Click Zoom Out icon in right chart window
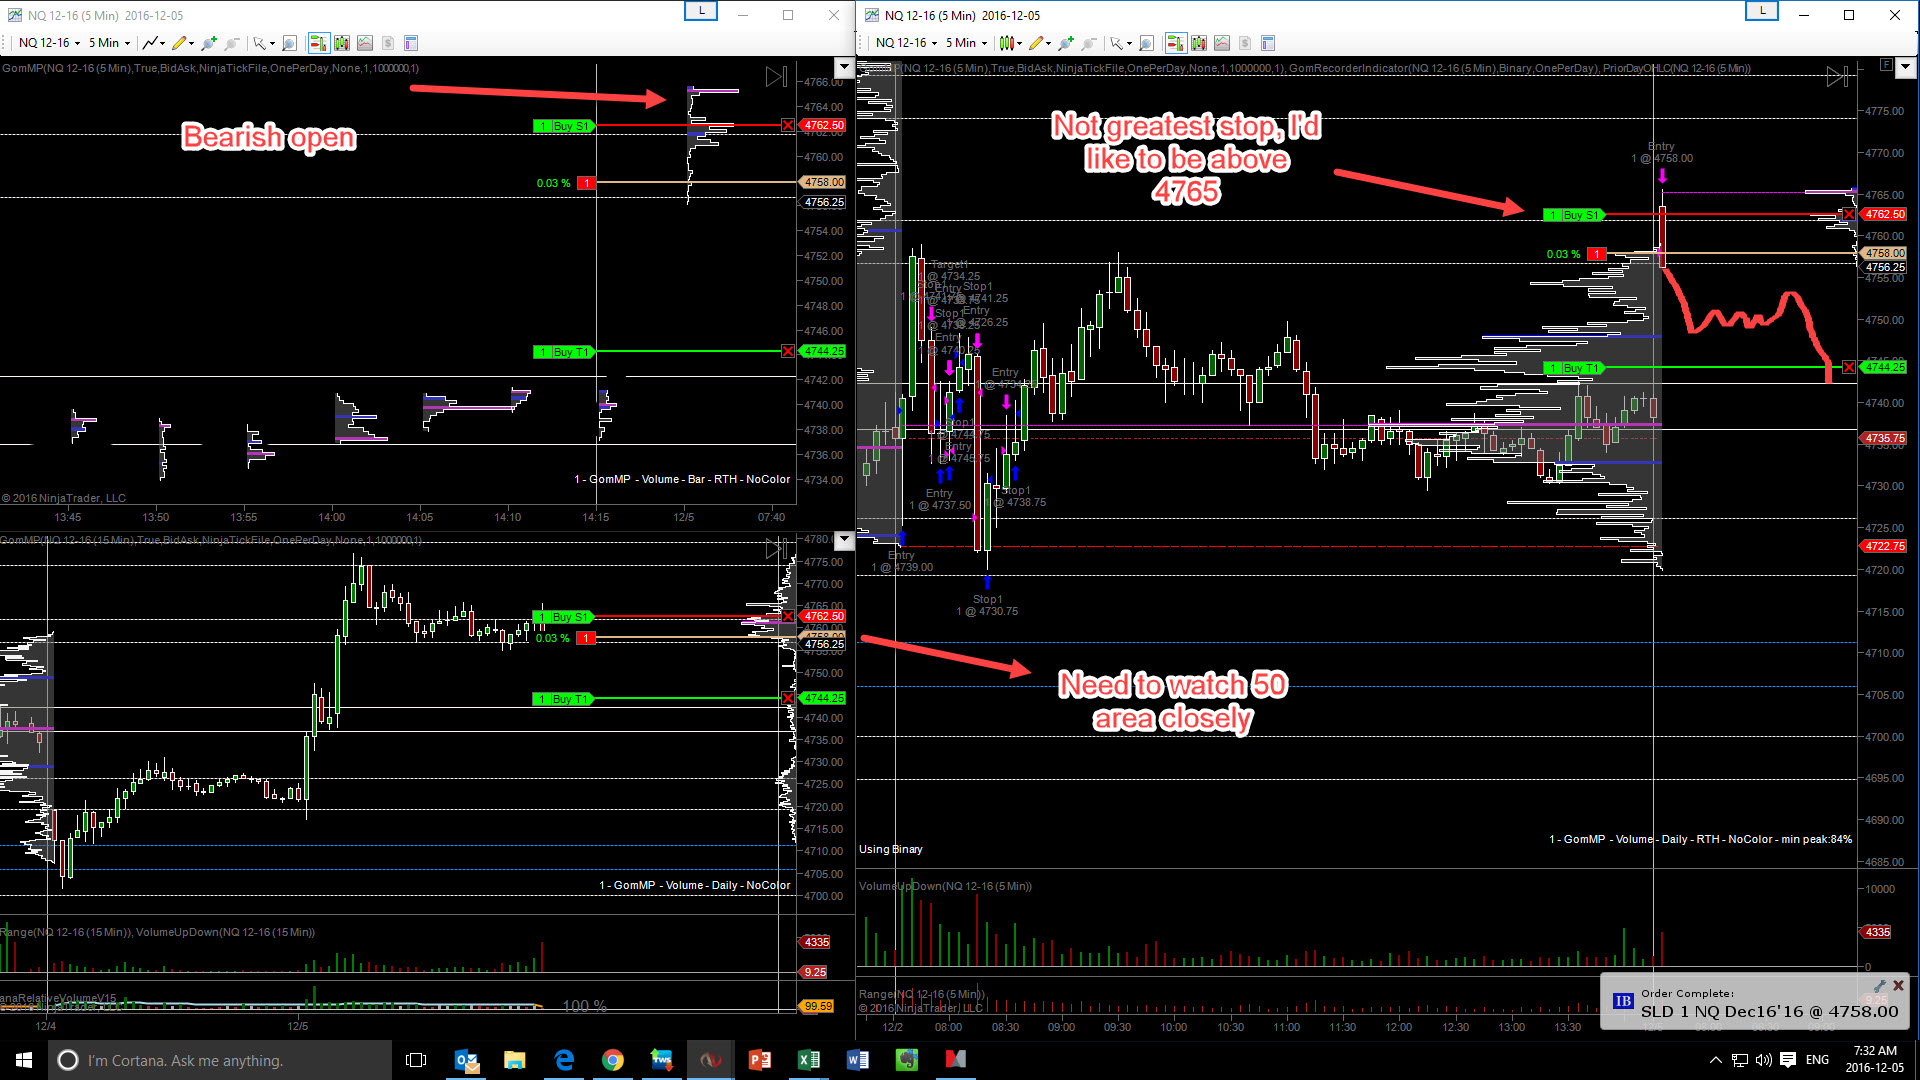The height and width of the screenshot is (1080, 1920). point(1088,43)
